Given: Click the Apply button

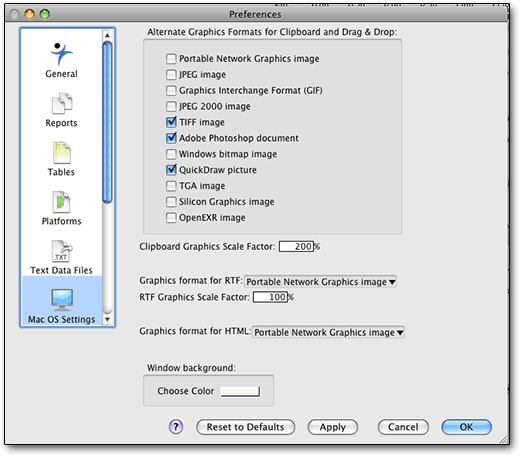Looking at the screenshot, I should (333, 427).
